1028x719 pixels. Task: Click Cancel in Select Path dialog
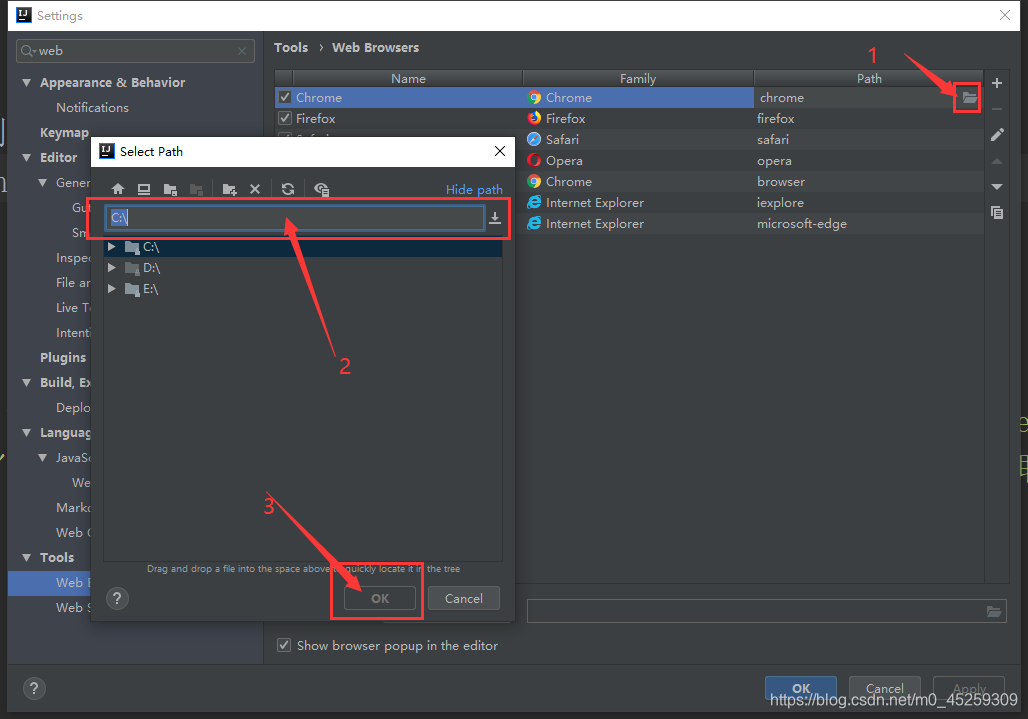464,598
